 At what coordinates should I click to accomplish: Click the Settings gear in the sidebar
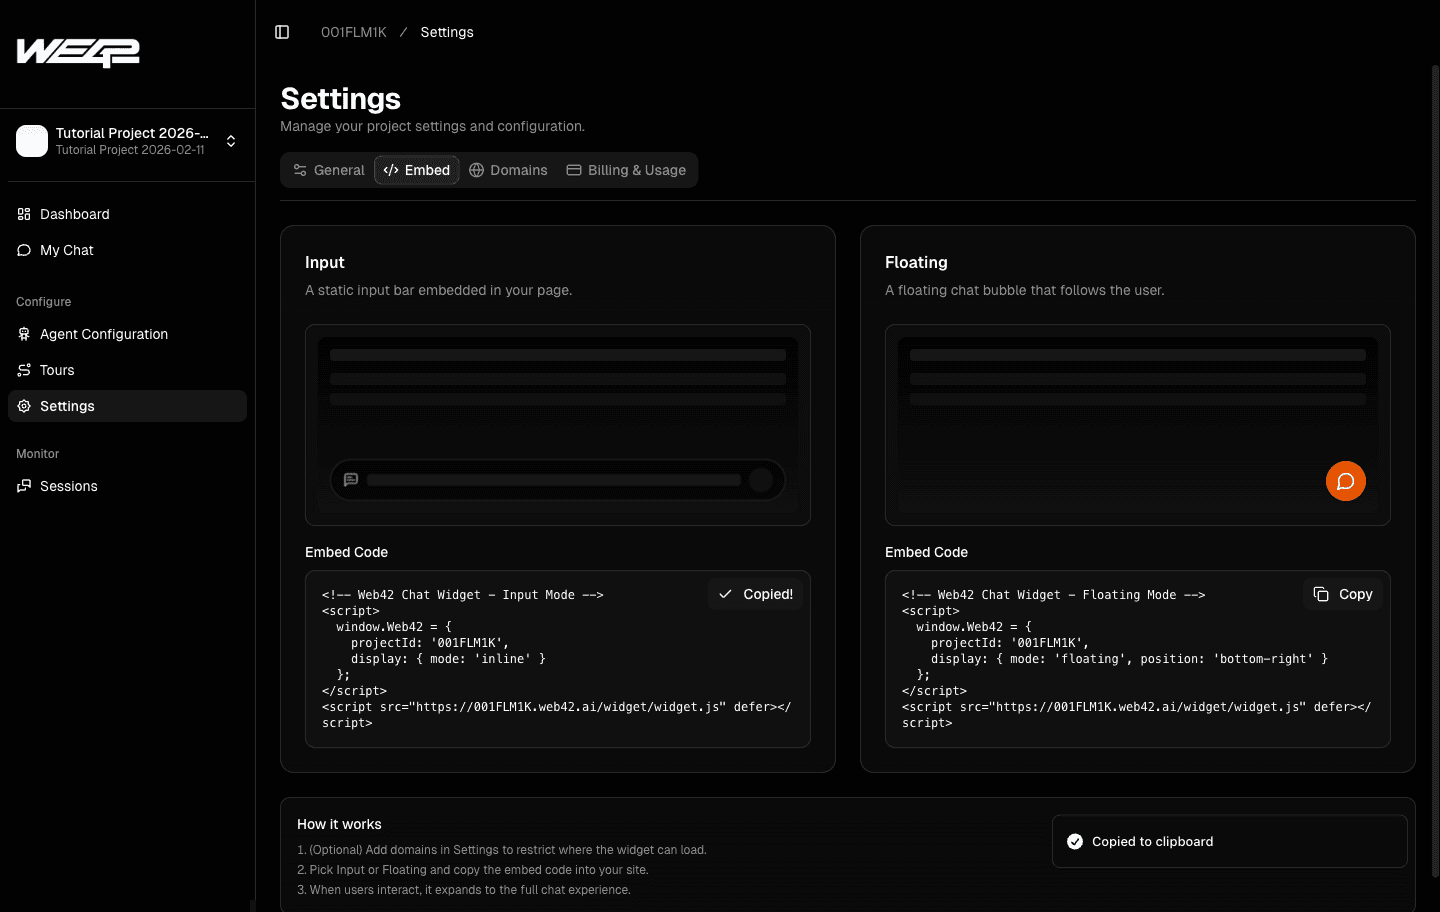66,405
